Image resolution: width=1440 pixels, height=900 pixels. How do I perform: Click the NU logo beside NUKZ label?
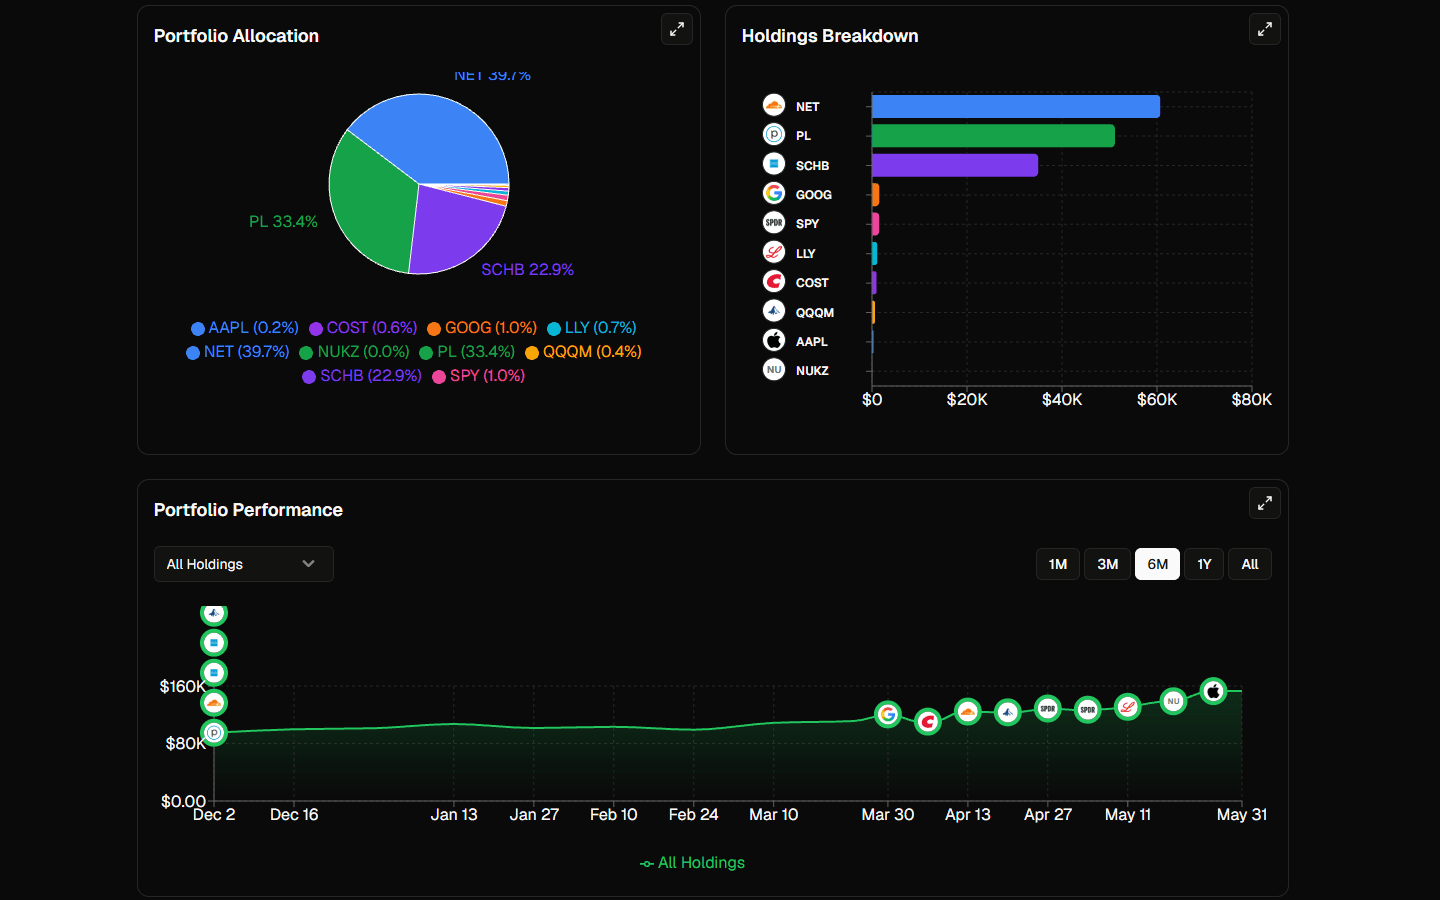[x=774, y=369]
